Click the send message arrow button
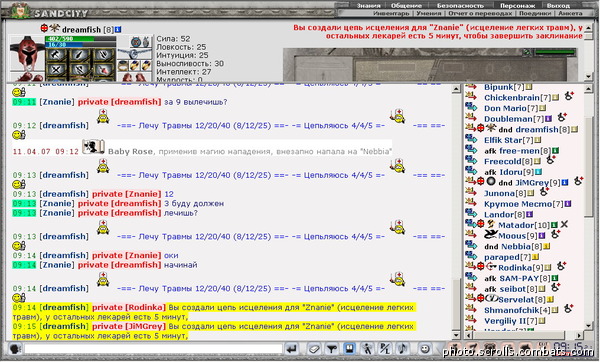Image resolution: width=600 pixels, height=362 pixels. pos(292,349)
